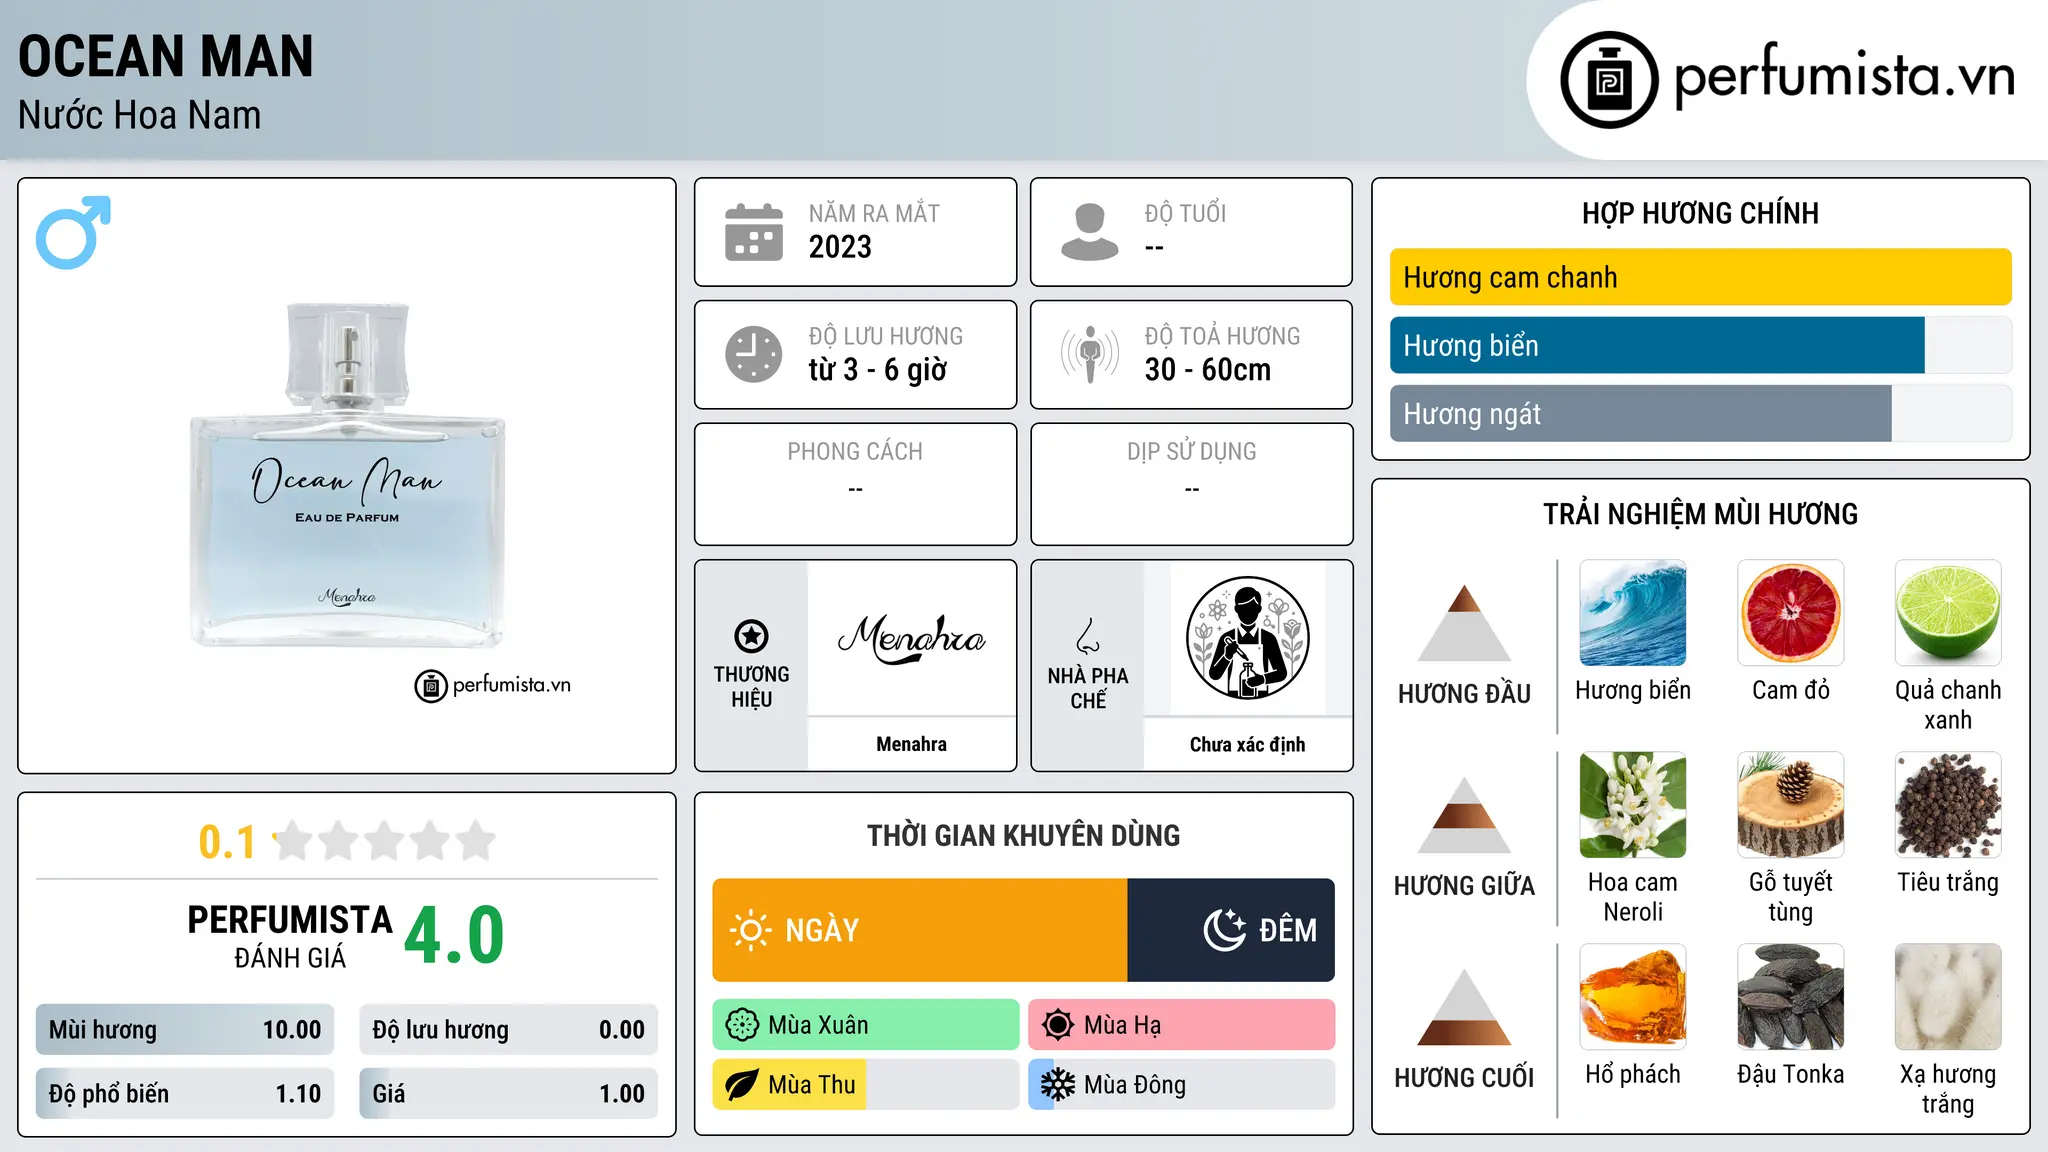Viewport: 2048px width, 1152px height.
Task: Select the Tiêu trắng pepper thumbnail
Action: click(1948, 805)
